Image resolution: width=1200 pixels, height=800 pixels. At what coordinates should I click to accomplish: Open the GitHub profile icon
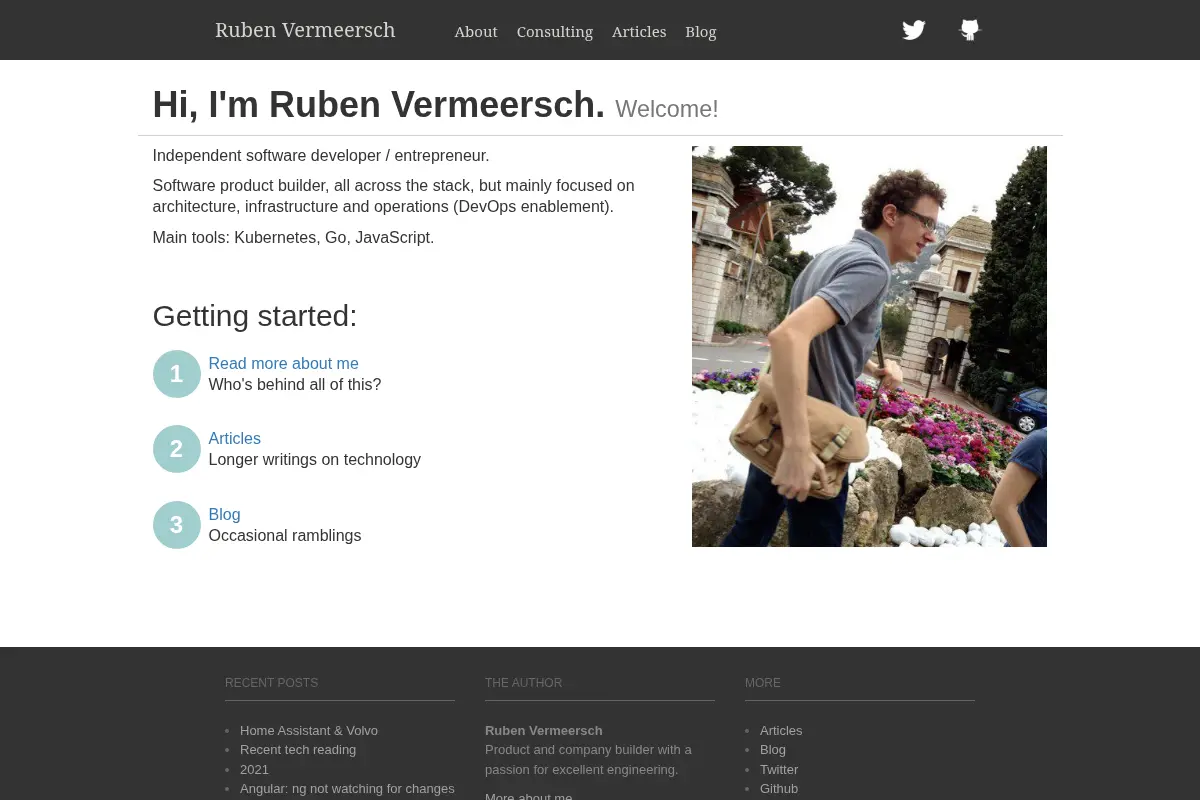(969, 30)
